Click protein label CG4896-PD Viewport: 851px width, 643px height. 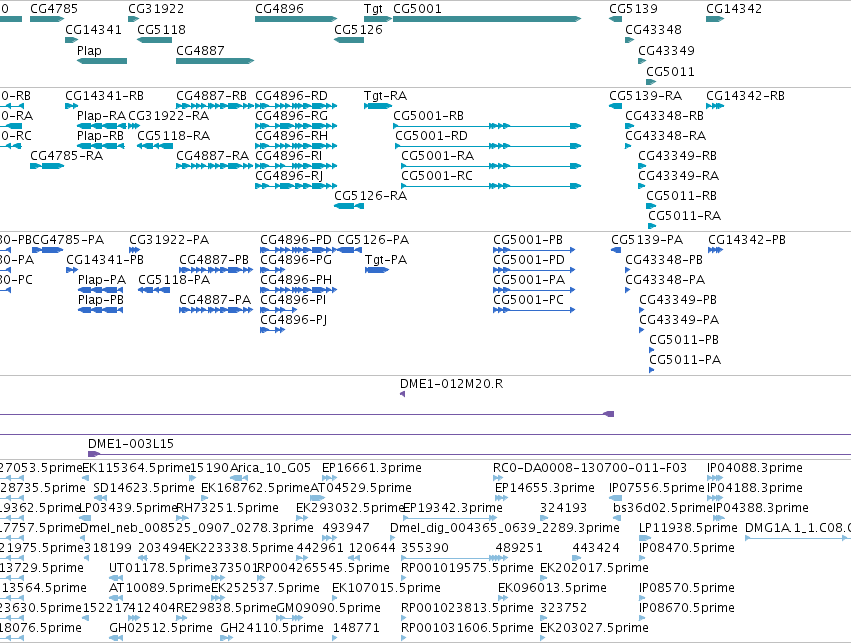coord(296,240)
